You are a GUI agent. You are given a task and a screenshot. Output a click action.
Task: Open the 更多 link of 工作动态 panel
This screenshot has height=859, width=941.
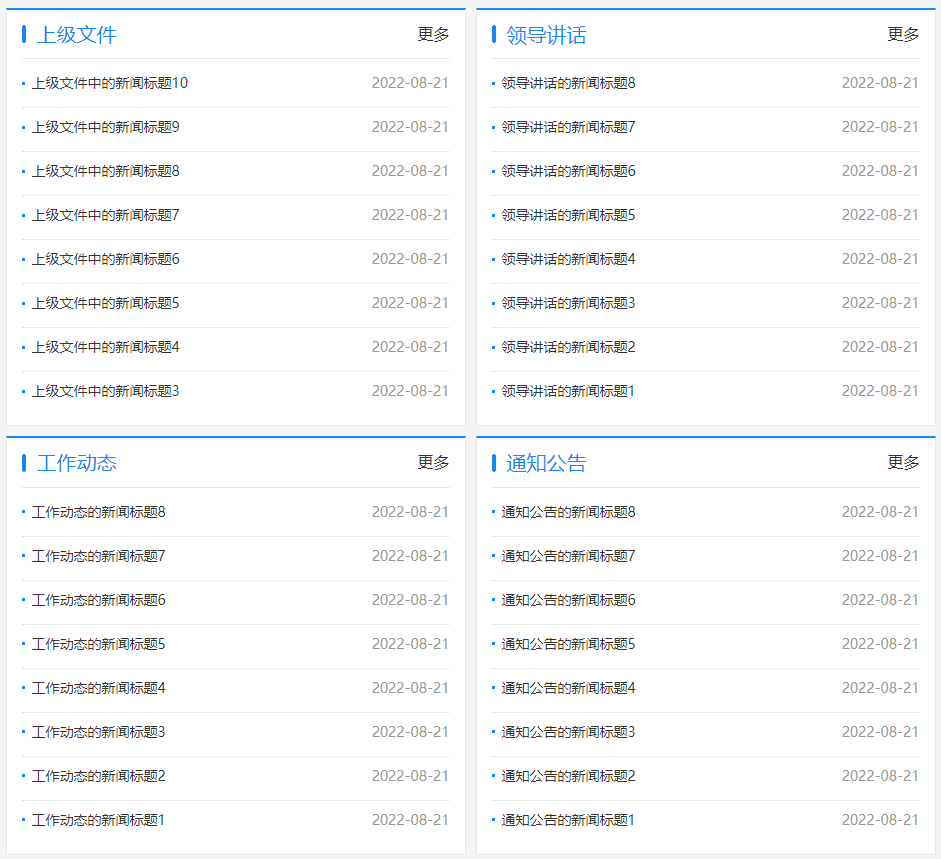[432, 462]
